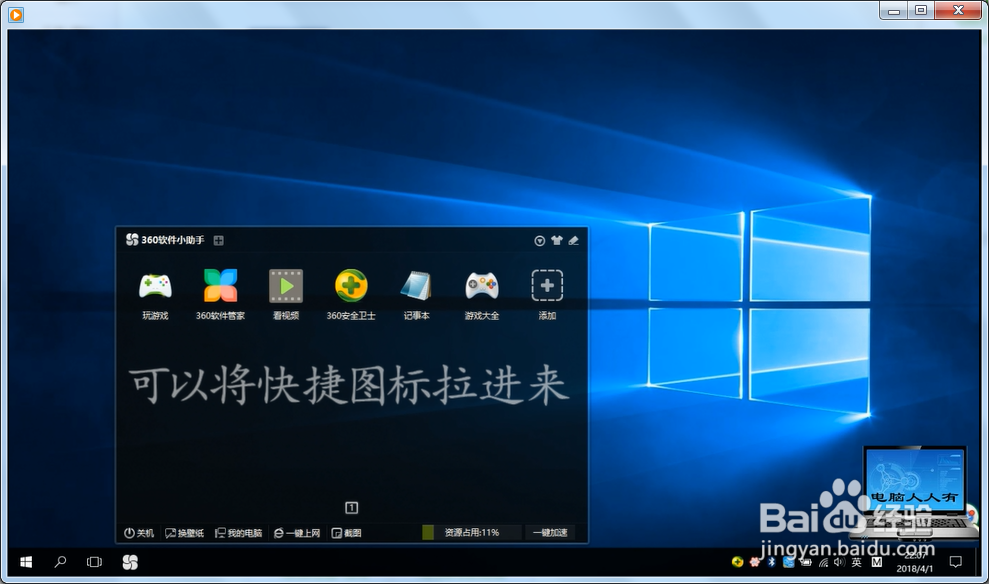Image resolution: width=989 pixels, height=584 pixels.
Task: Click the battery tray icon
Action: (x=805, y=561)
